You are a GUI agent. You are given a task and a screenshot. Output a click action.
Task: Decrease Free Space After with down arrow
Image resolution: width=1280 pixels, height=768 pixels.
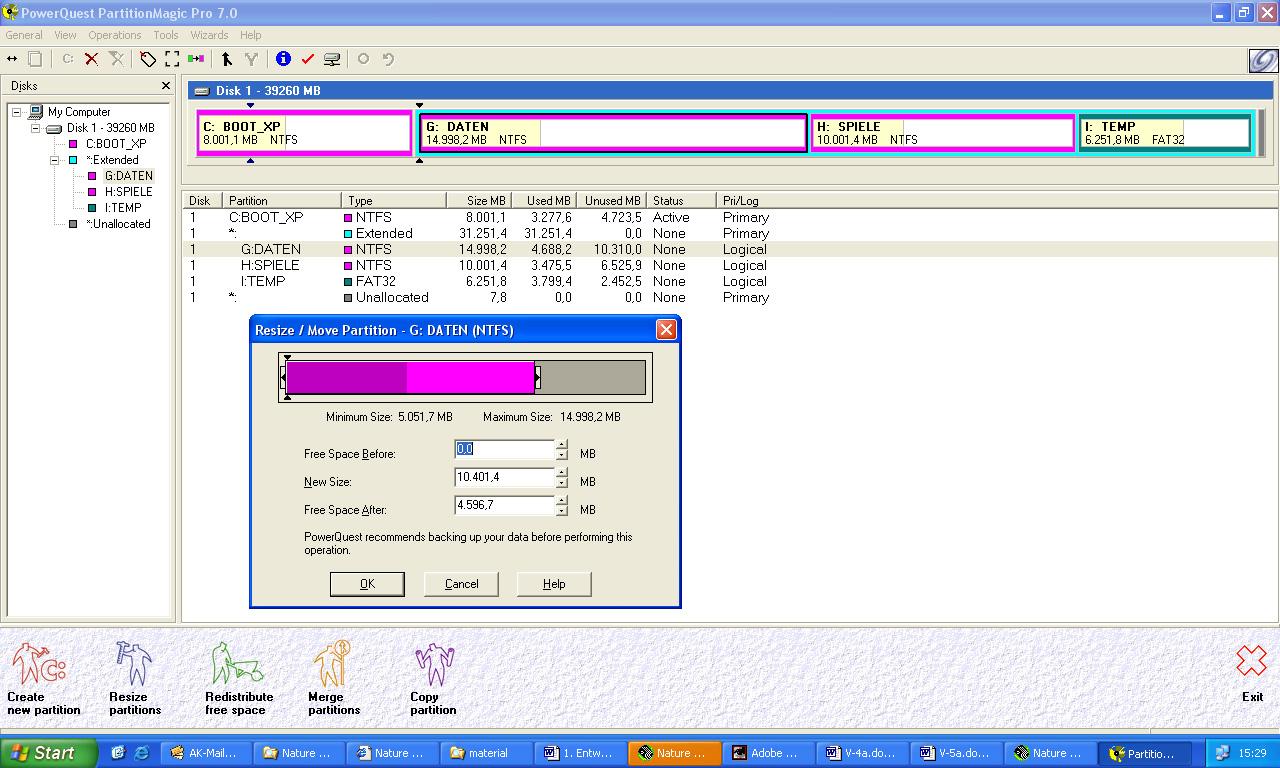(x=562, y=511)
